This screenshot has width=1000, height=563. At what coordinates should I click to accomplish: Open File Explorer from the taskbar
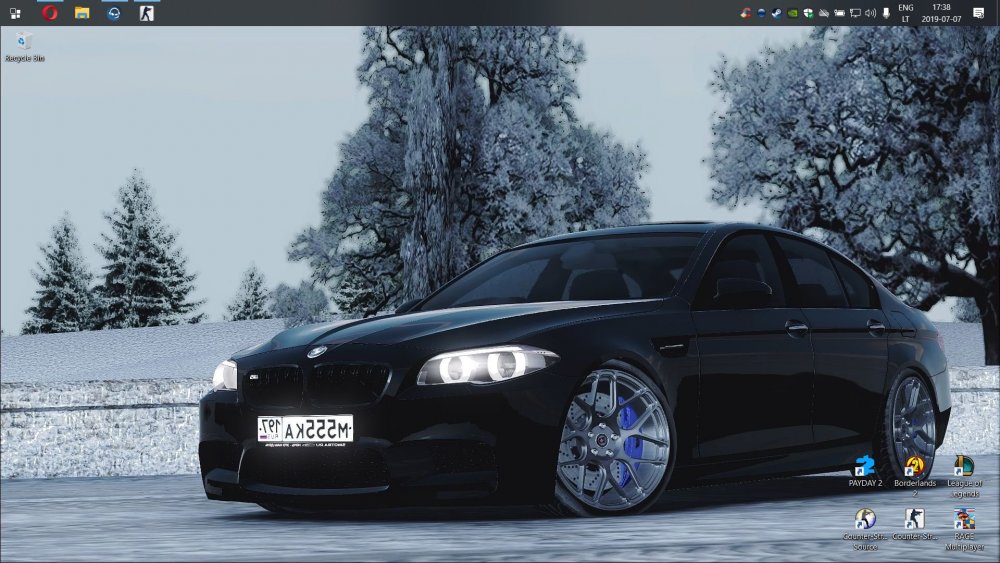pyautogui.click(x=82, y=13)
